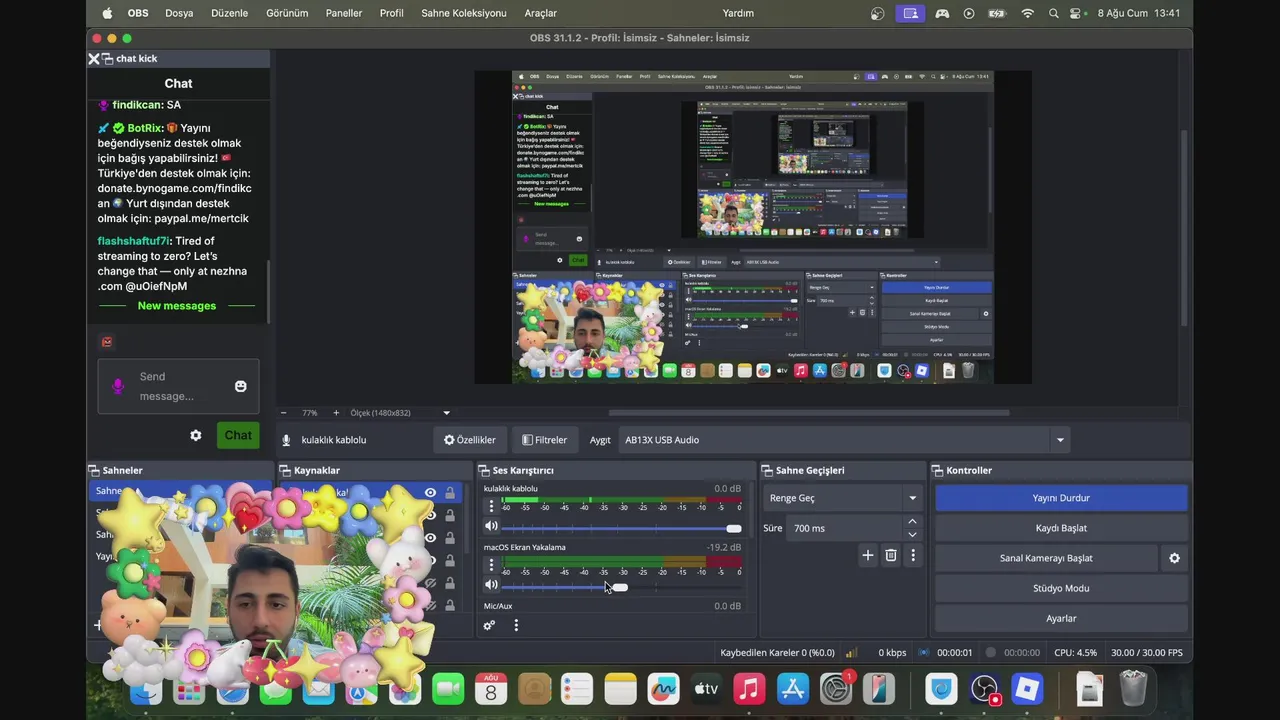Mute the macOS Ekran Yakalama audio
Image resolution: width=1280 pixels, height=720 pixels.
pyautogui.click(x=491, y=585)
